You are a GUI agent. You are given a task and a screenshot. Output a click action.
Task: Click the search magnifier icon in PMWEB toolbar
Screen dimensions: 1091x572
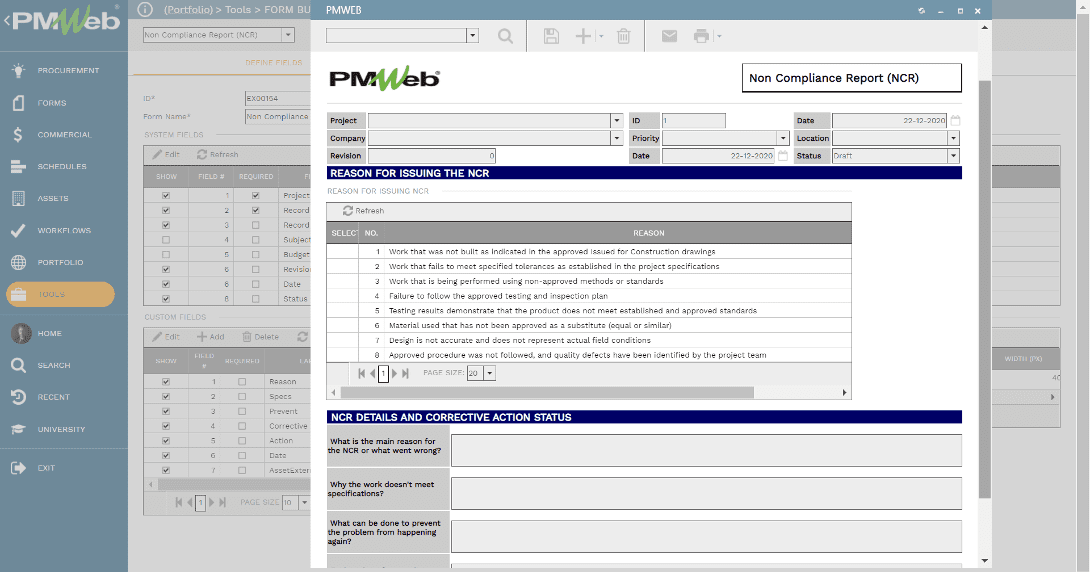(506, 36)
